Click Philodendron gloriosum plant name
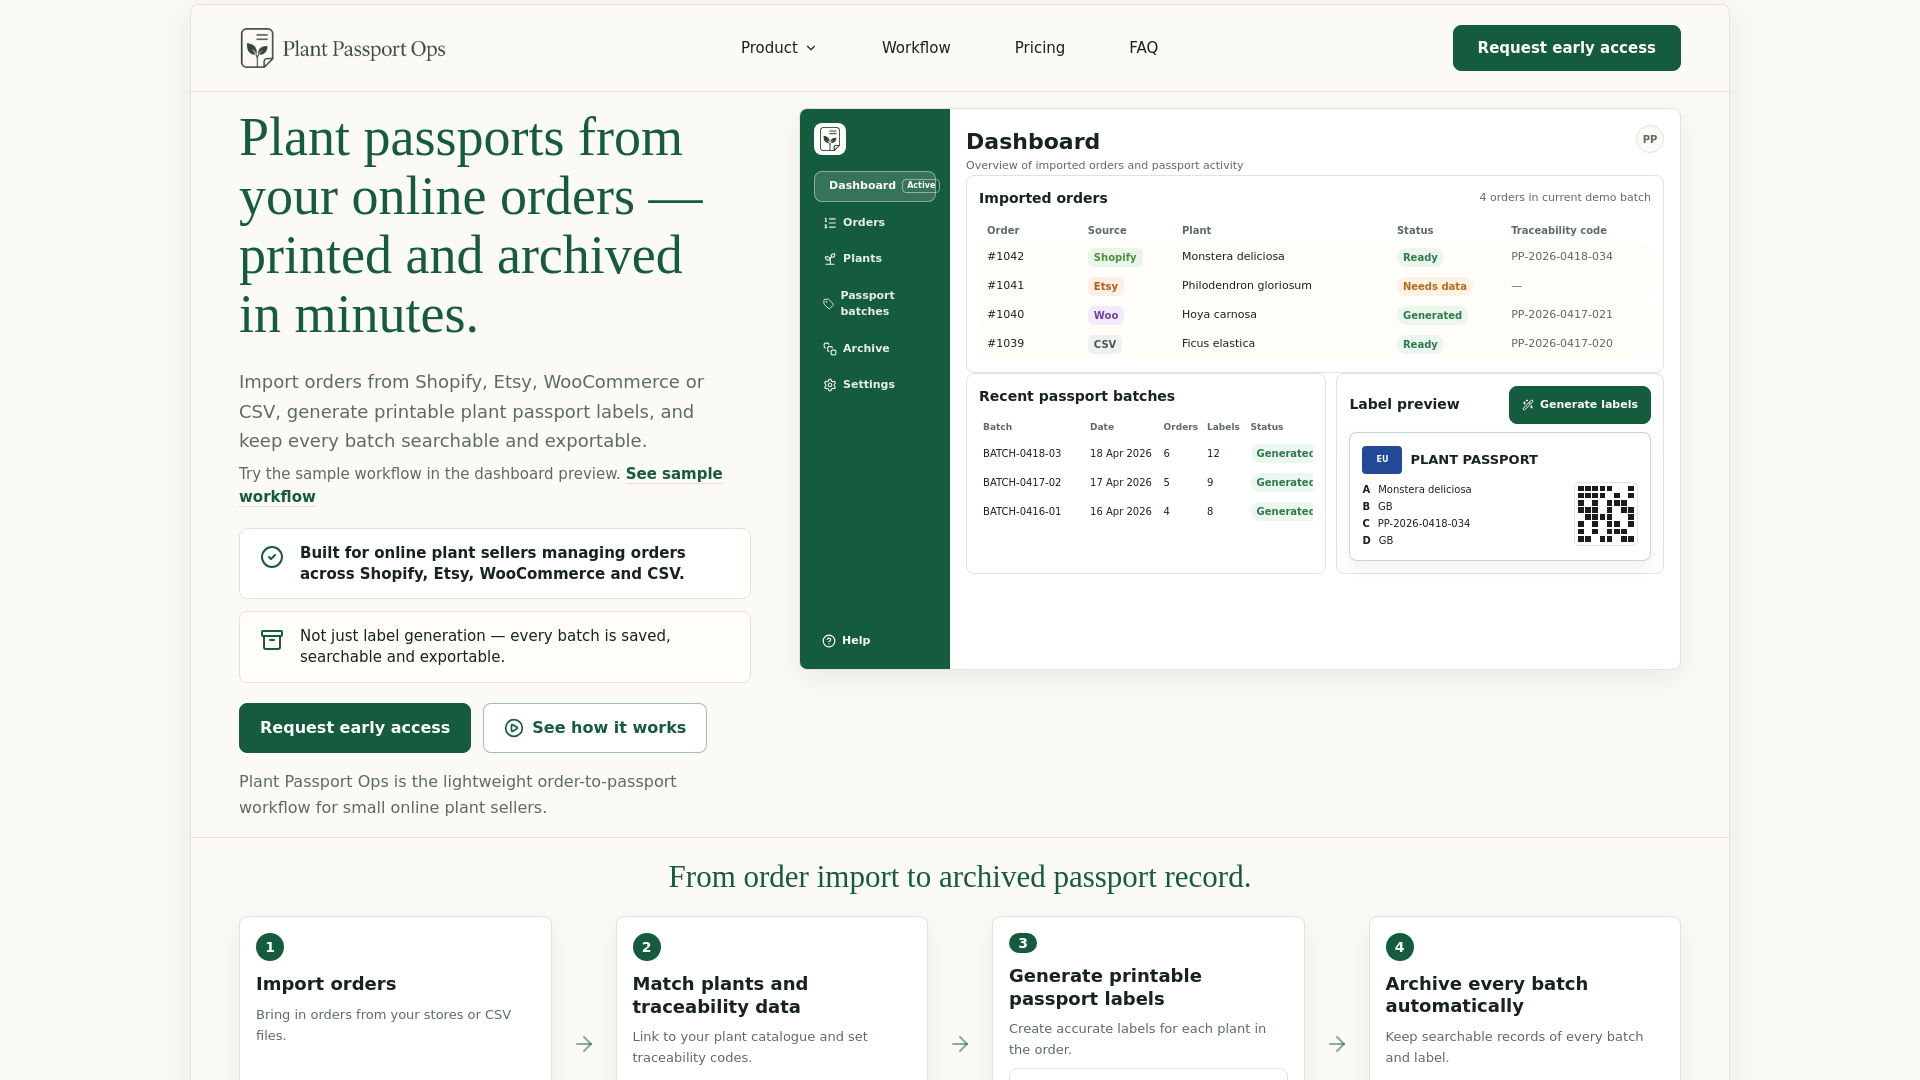Viewport: 1920px width, 1080px height. [1246, 286]
